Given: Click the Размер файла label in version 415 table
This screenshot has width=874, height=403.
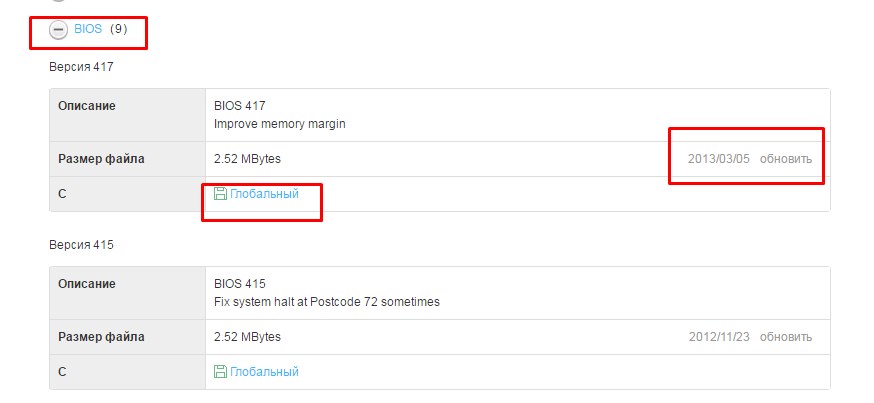Looking at the screenshot, I should 101,337.
